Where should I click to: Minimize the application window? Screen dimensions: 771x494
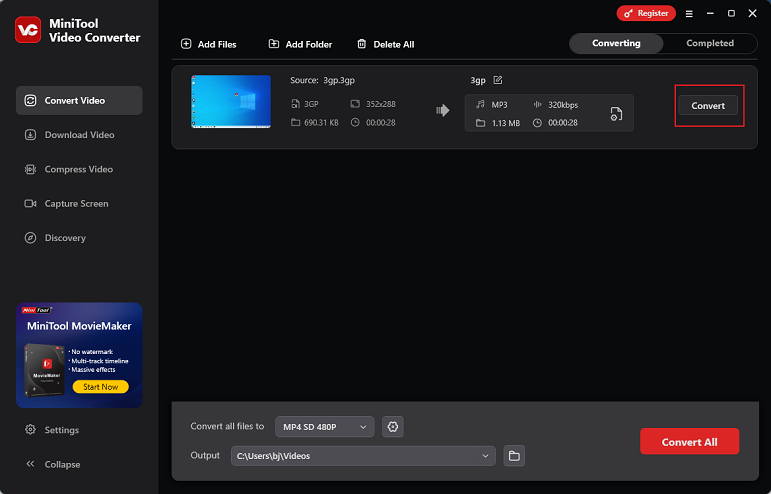point(710,13)
